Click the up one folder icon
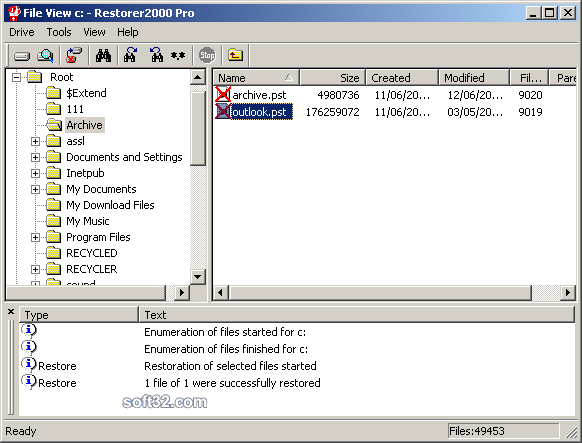The width and height of the screenshot is (582, 443). point(235,55)
